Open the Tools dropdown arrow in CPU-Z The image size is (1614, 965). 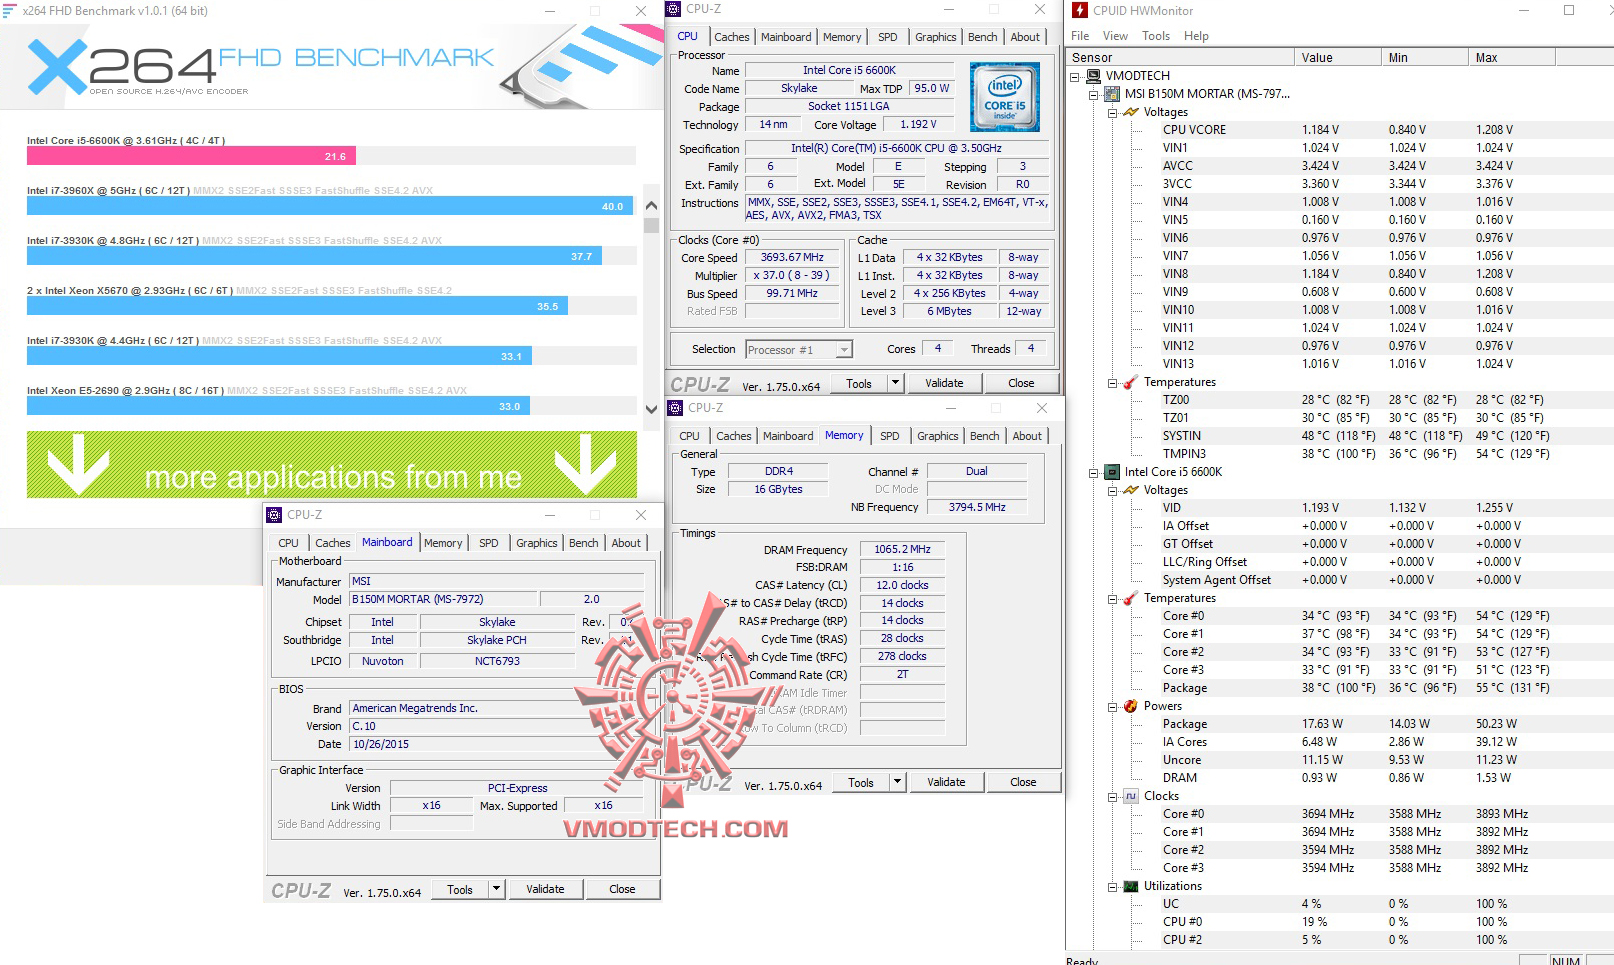pyautogui.click(x=893, y=382)
